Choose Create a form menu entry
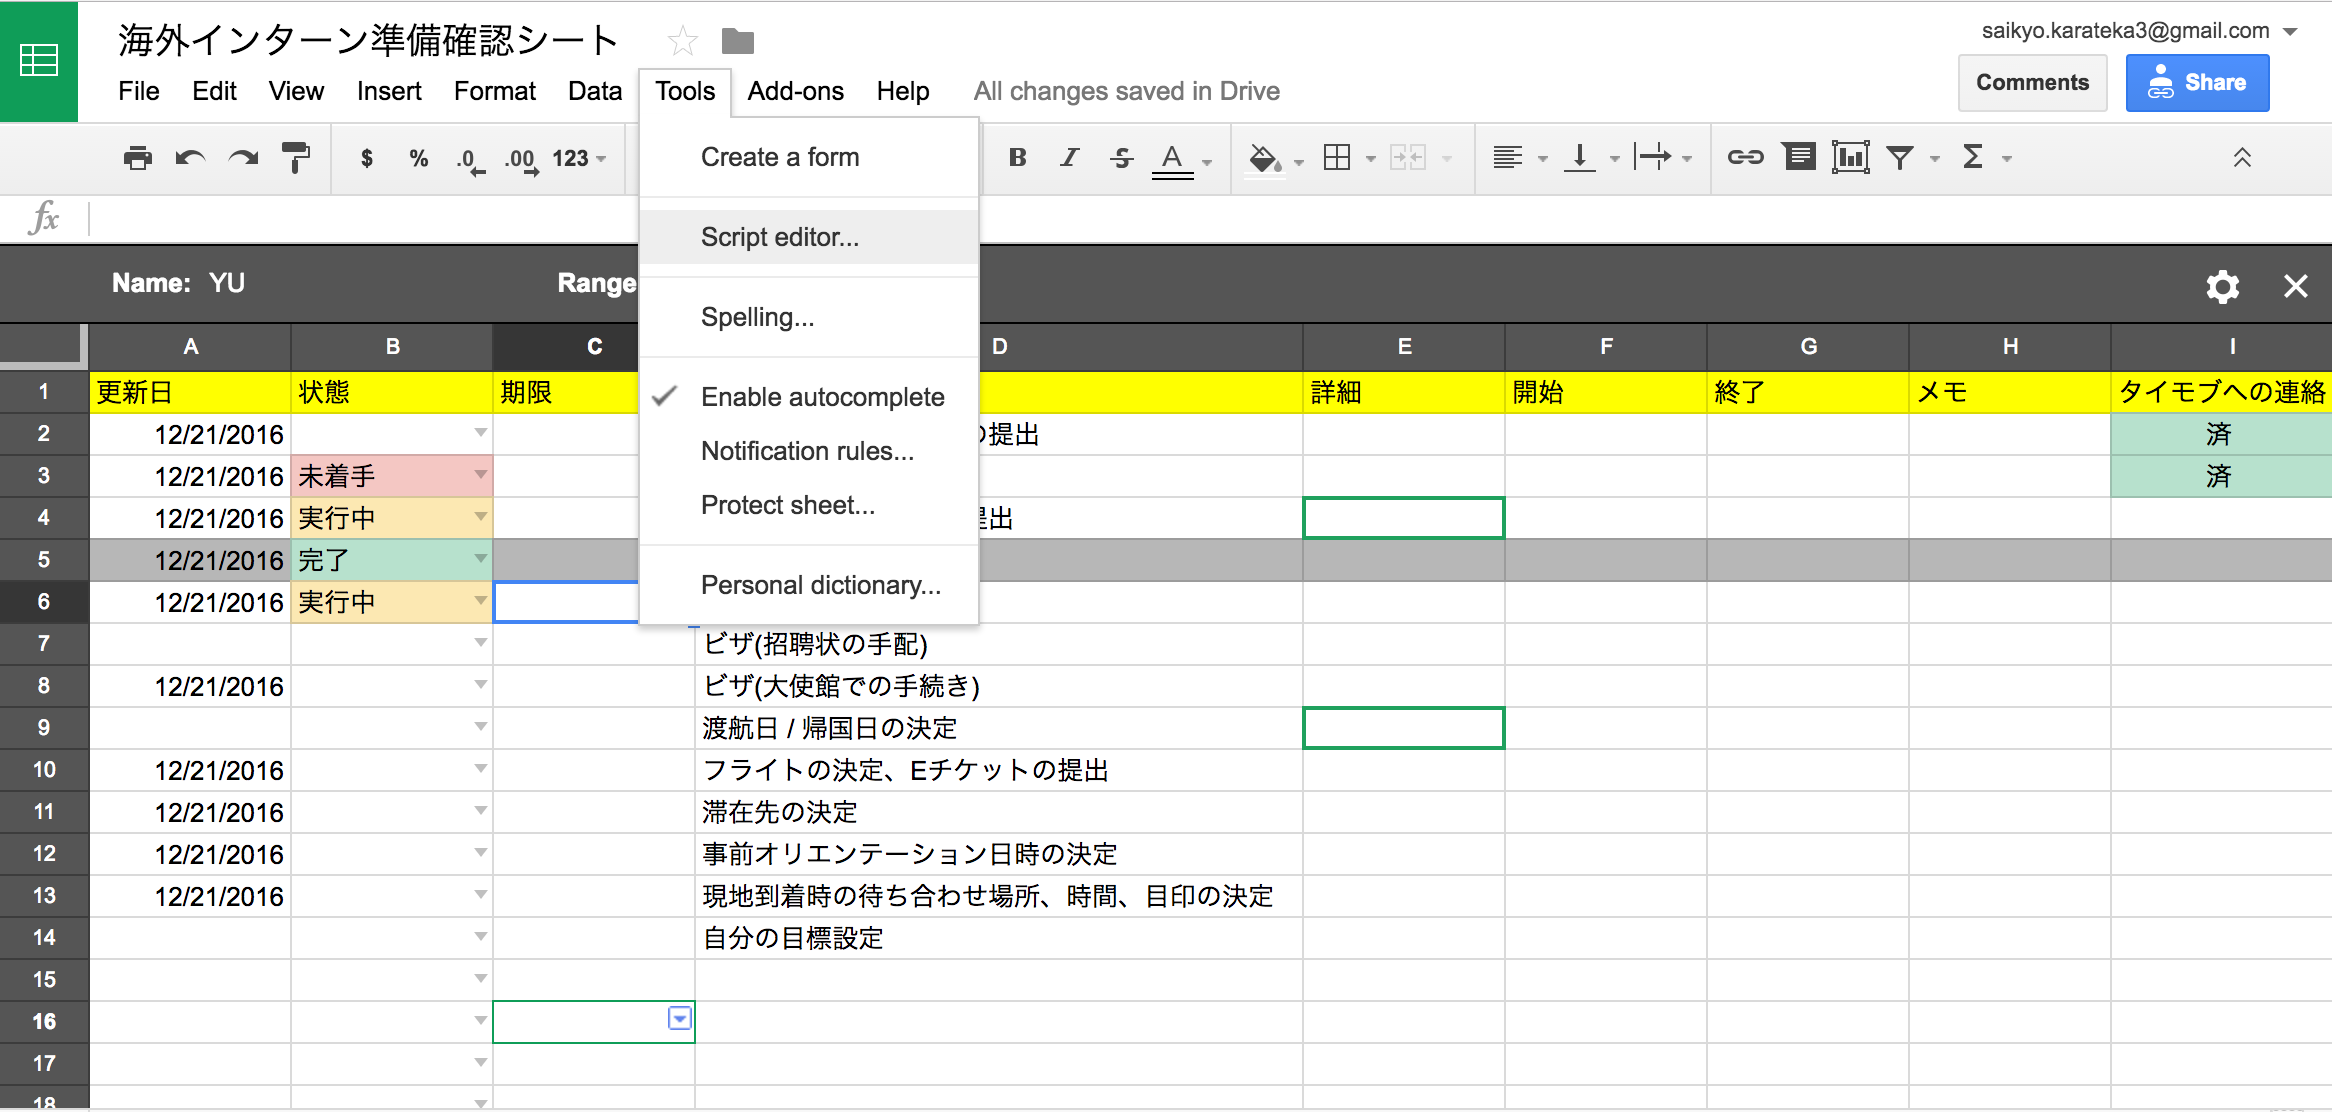Viewport: 2332px width, 1112px height. point(809,157)
